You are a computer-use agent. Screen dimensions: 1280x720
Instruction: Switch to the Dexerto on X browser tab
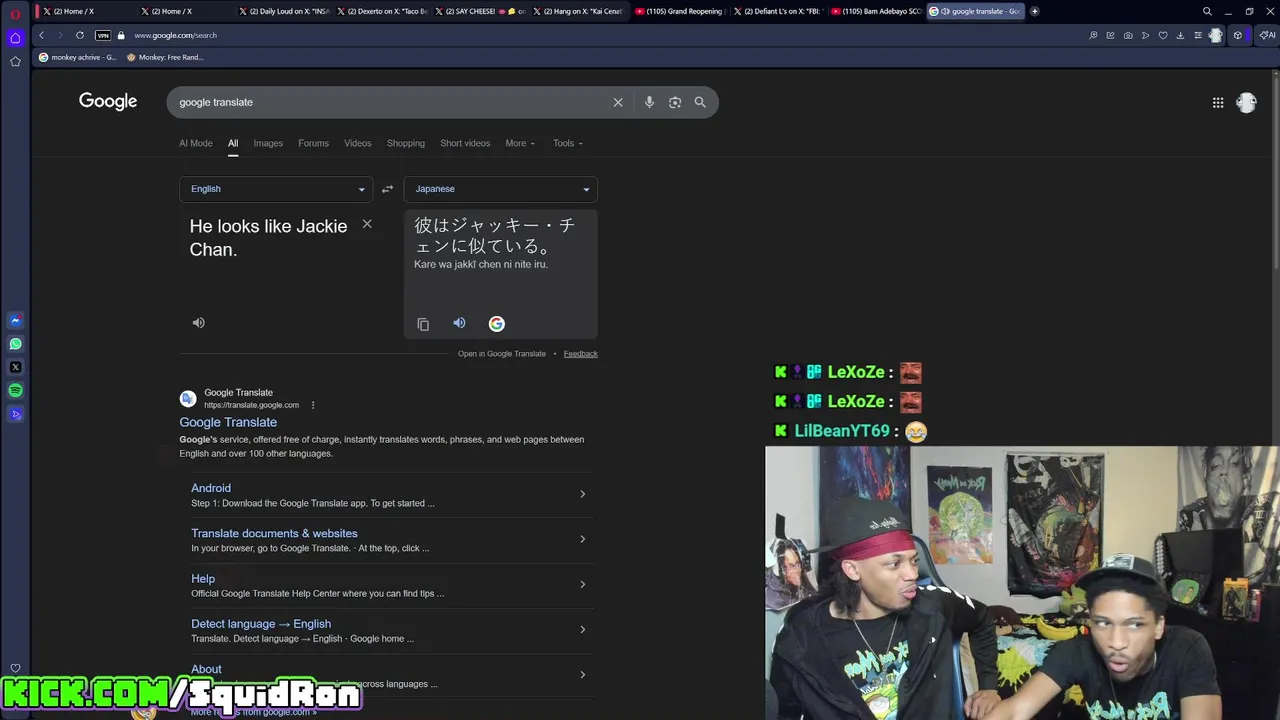click(x=383, y=11)
